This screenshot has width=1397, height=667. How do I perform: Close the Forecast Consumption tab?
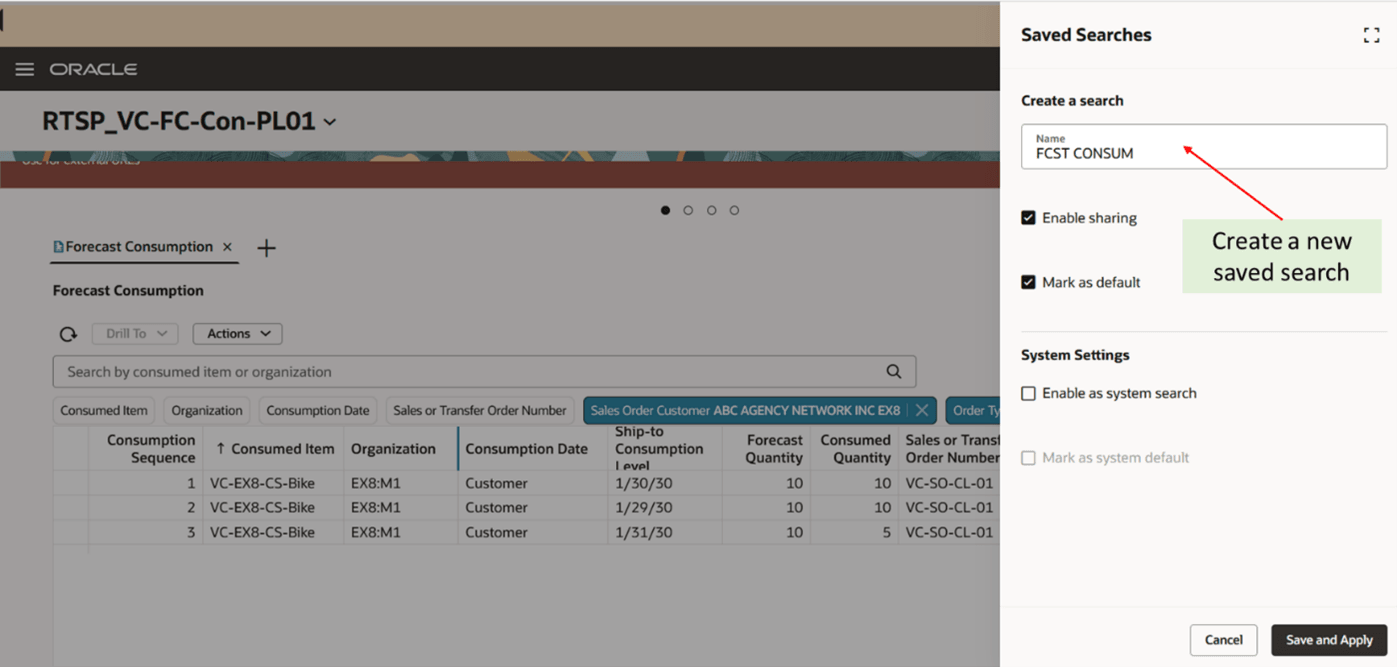click(x=228, y=247)
